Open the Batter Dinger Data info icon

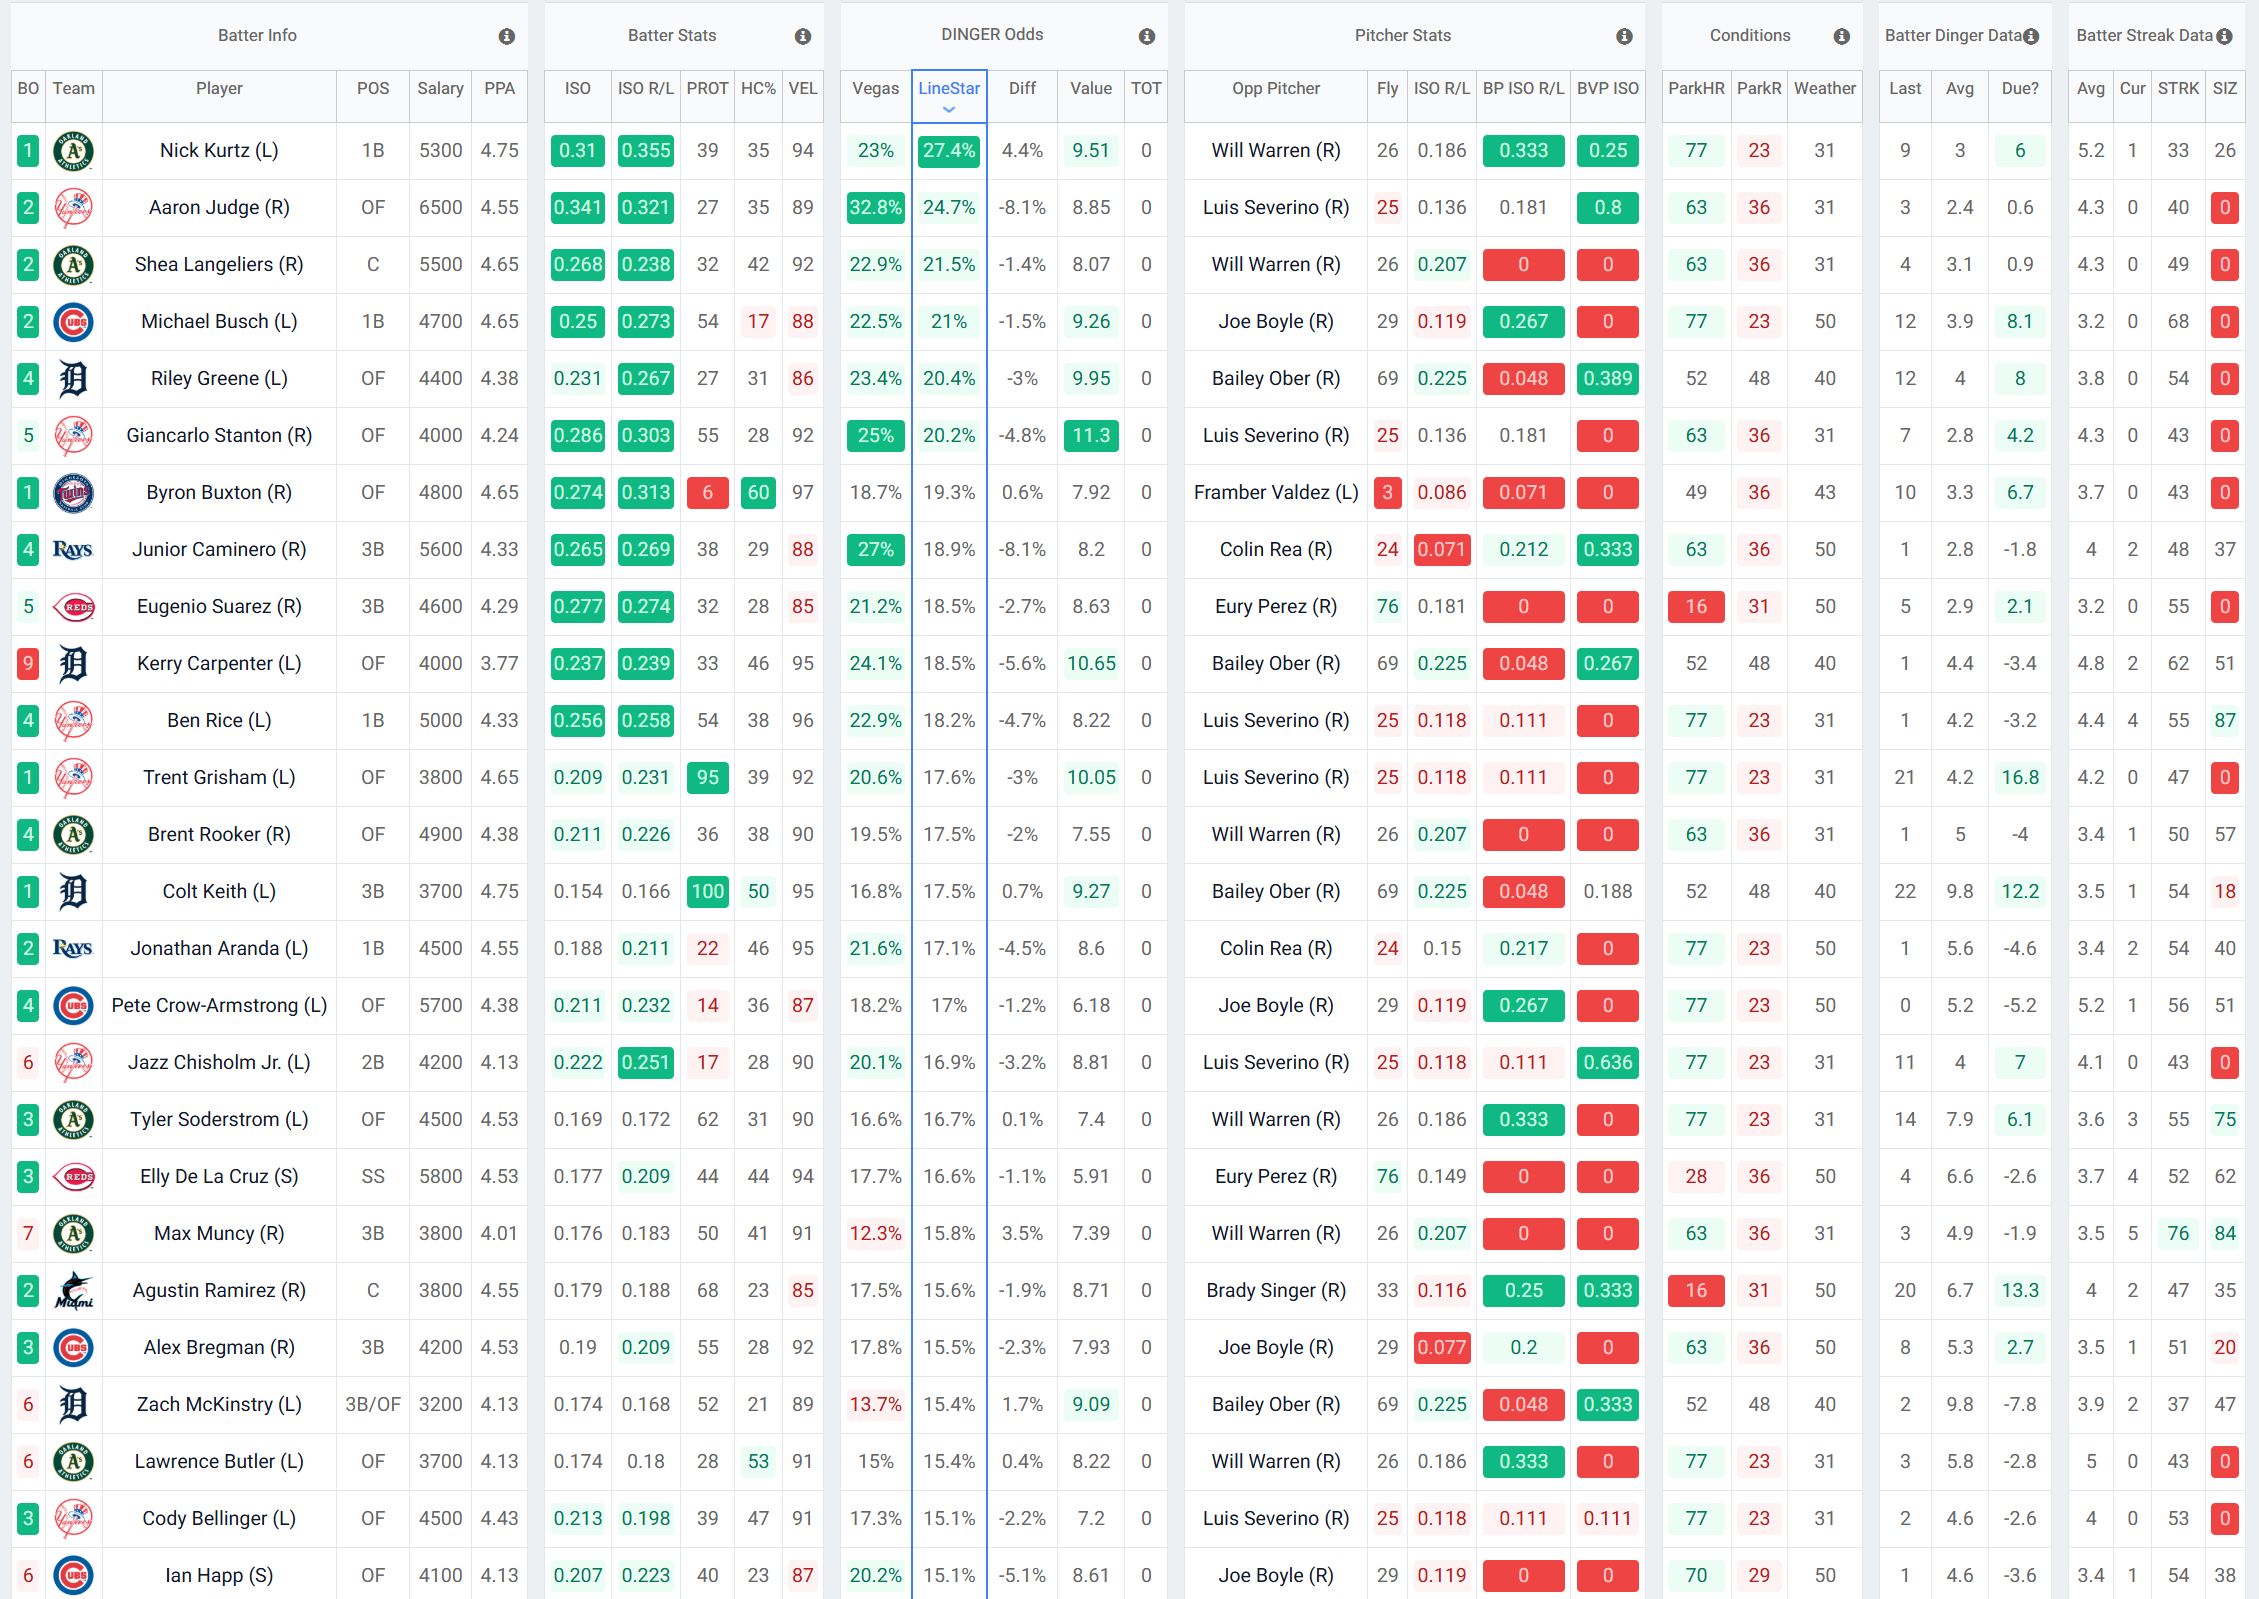[2031, 36]
